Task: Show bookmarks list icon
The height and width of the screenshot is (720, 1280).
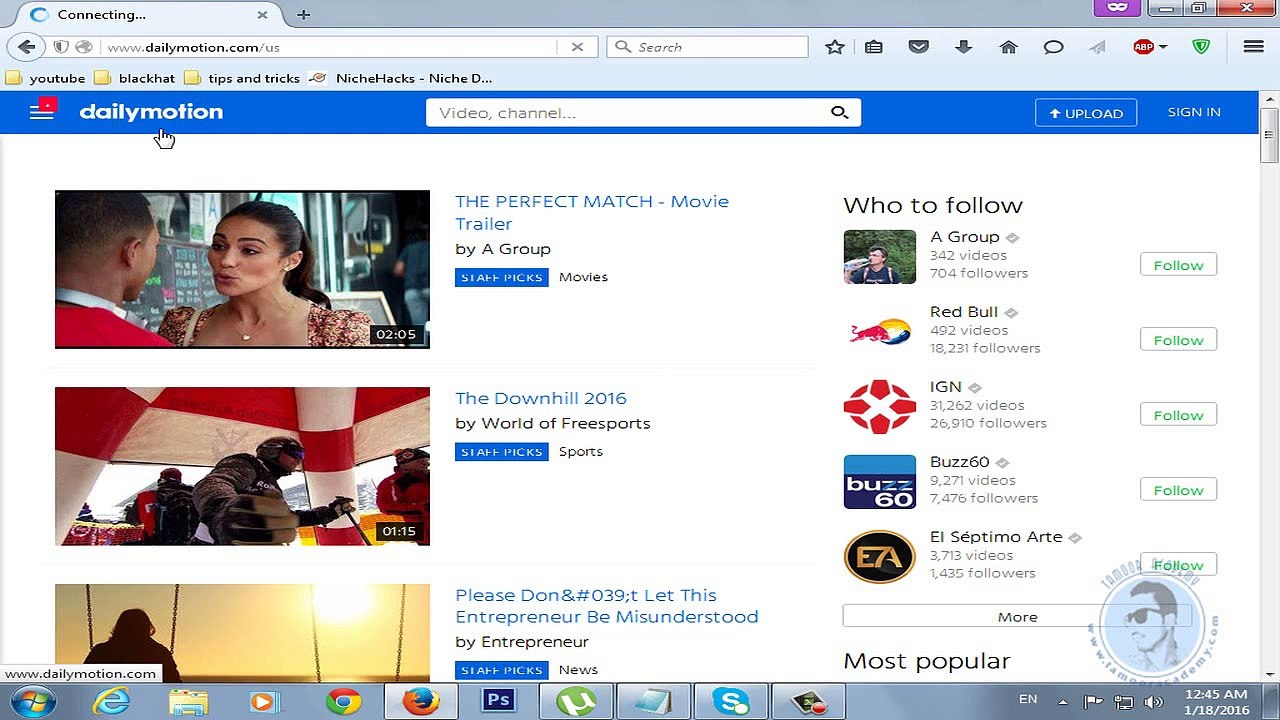Action: pos(874,47)
